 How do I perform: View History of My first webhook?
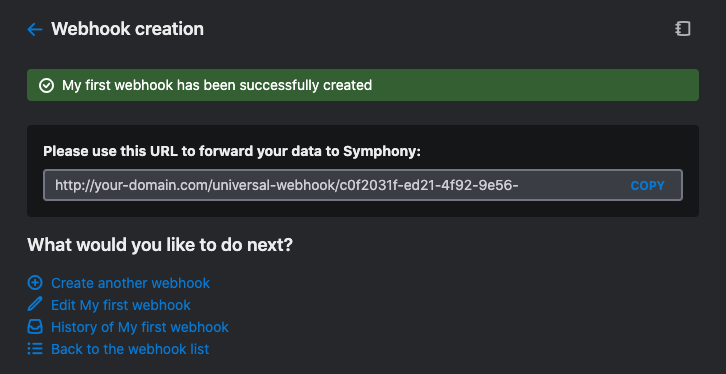(140, 327)
